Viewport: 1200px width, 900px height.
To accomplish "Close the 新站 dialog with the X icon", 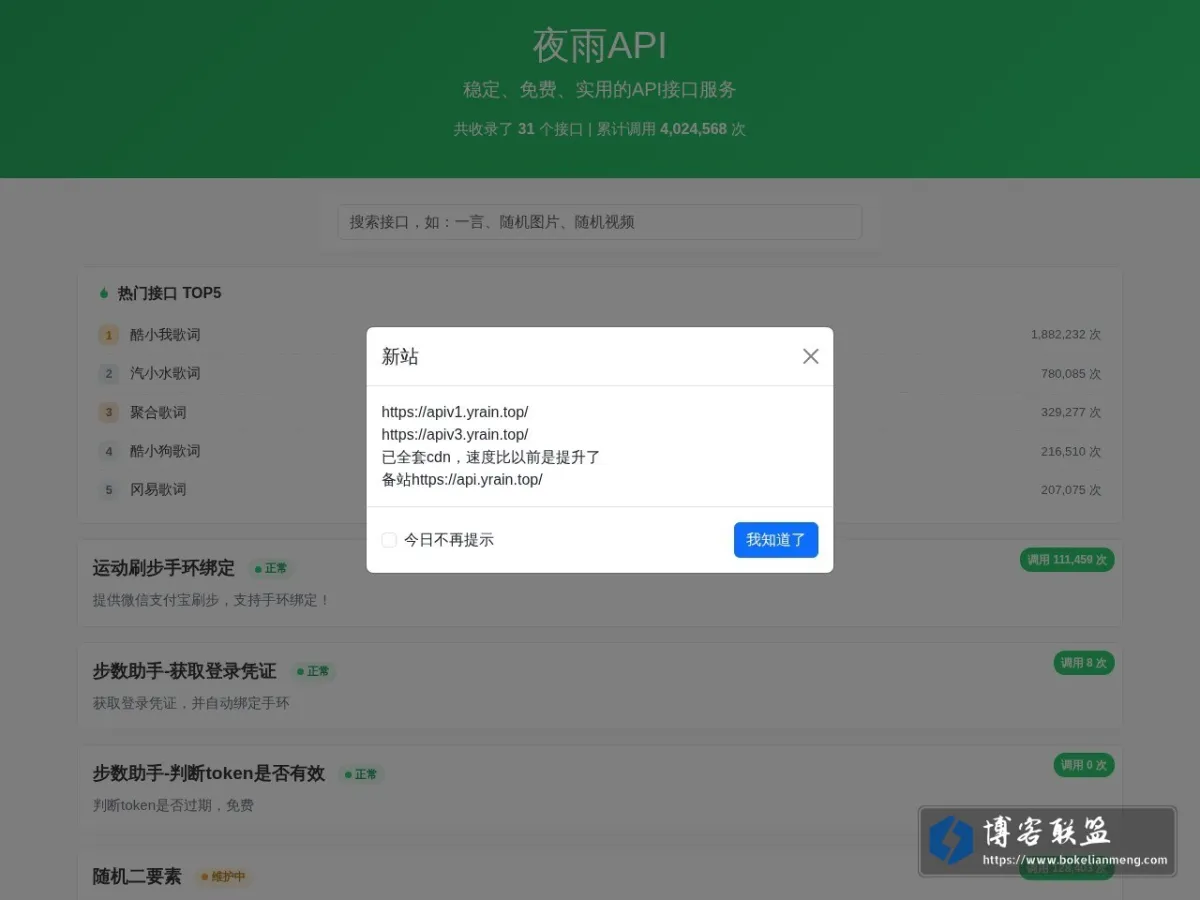I will click(811, 356).
